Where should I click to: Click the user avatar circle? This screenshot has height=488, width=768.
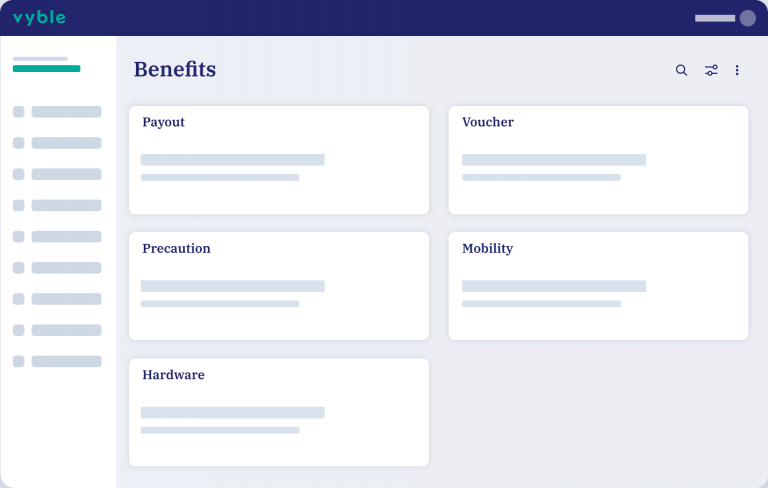tap(747, 18)
